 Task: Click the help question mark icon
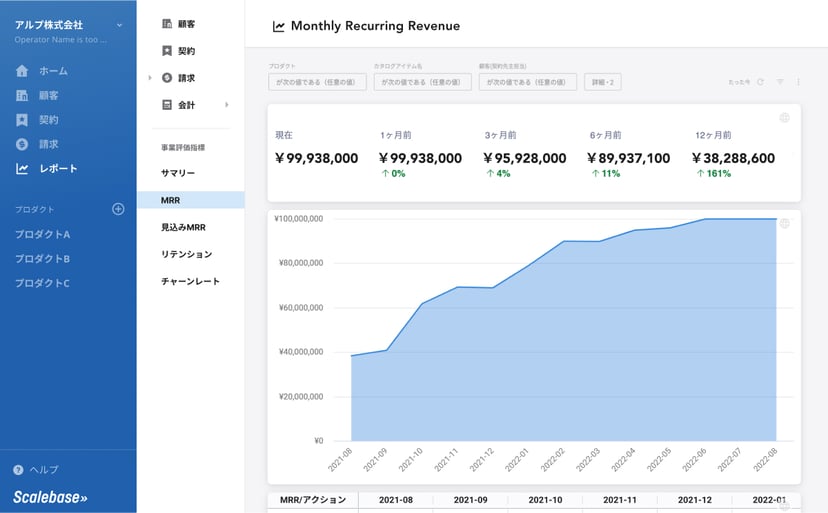pyautogui.click(x=18, y=470)
